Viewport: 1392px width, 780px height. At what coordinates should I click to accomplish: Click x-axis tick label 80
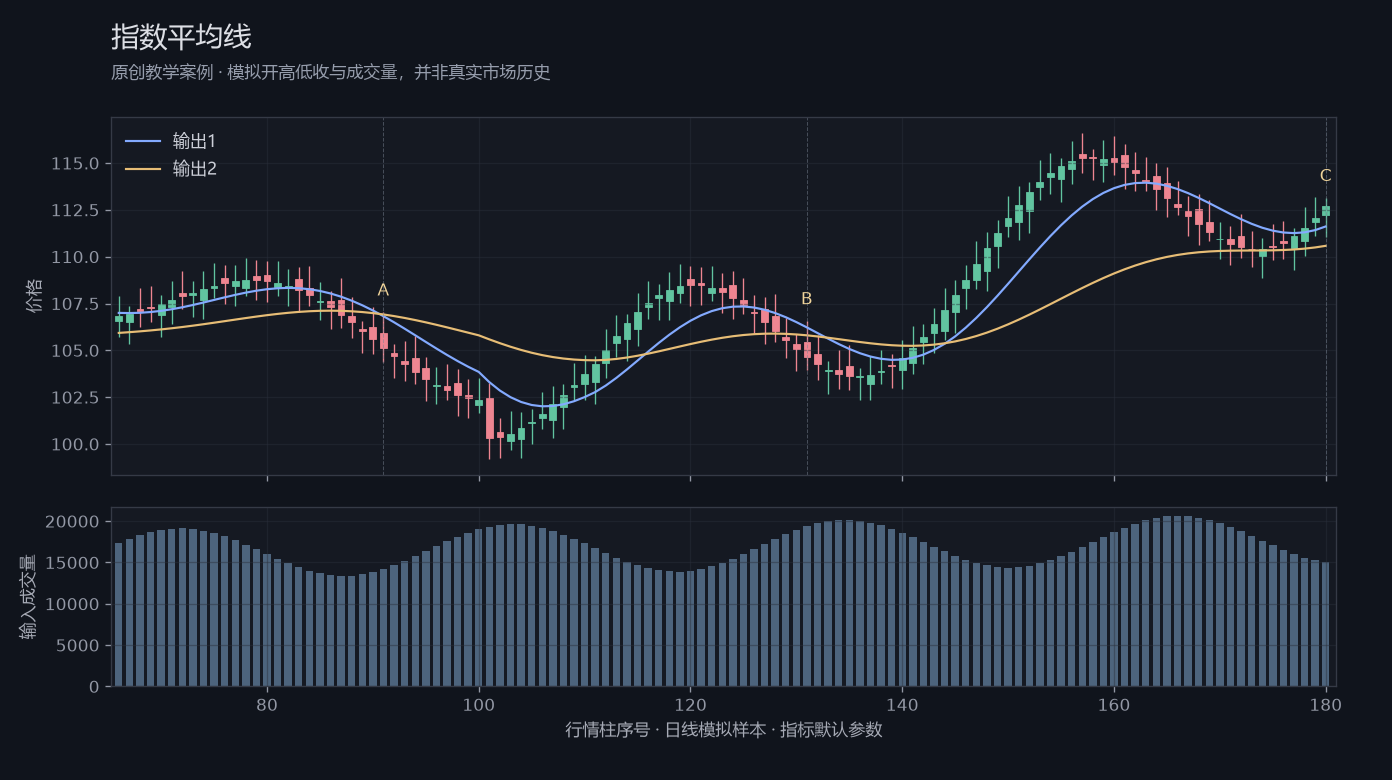click(267, 703)
